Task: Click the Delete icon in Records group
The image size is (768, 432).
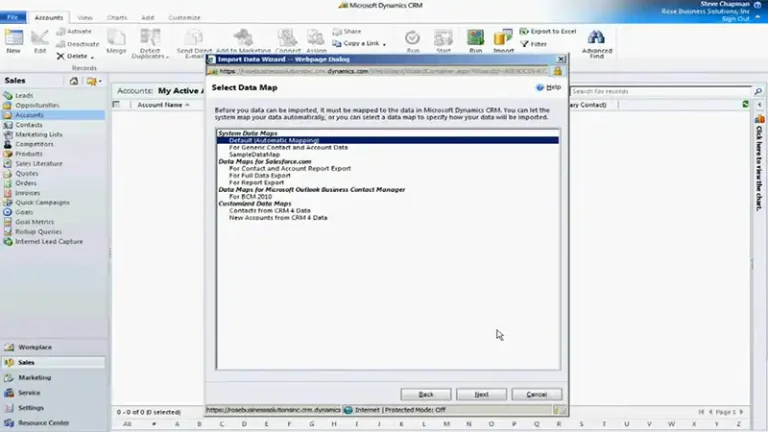Action: tap(60, 56)
